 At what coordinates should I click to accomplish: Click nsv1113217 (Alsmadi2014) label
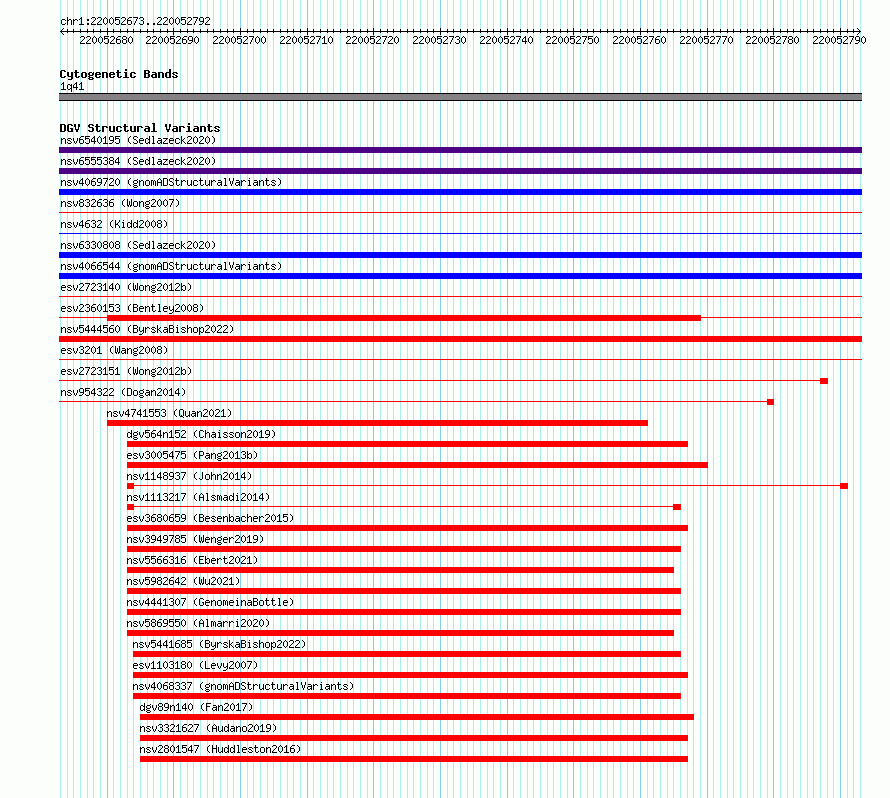point(198,497)
